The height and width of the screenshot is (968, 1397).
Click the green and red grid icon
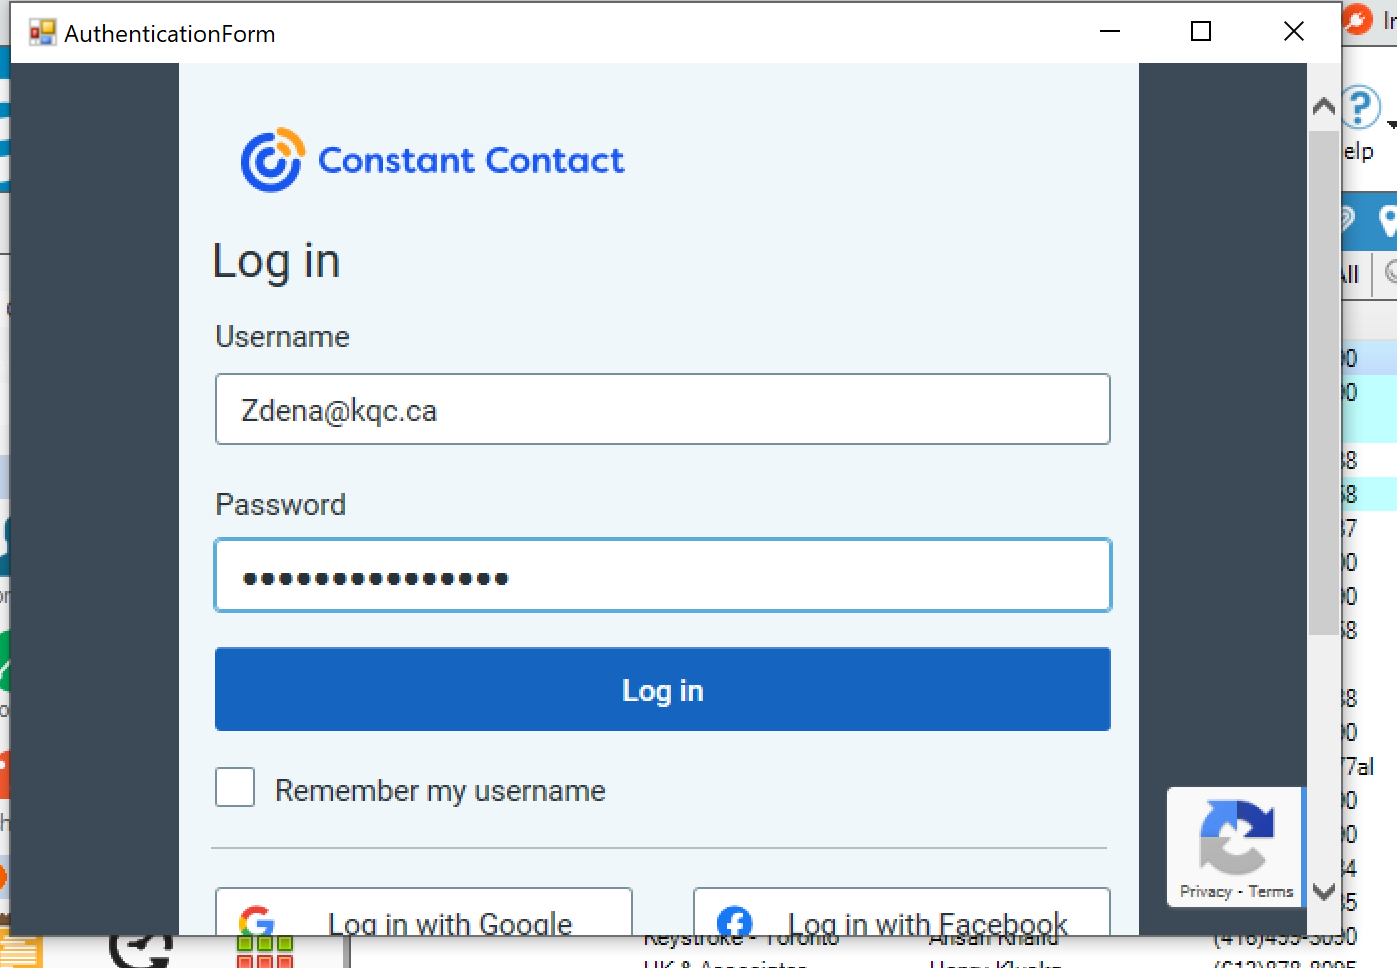[x=265, y=951]
